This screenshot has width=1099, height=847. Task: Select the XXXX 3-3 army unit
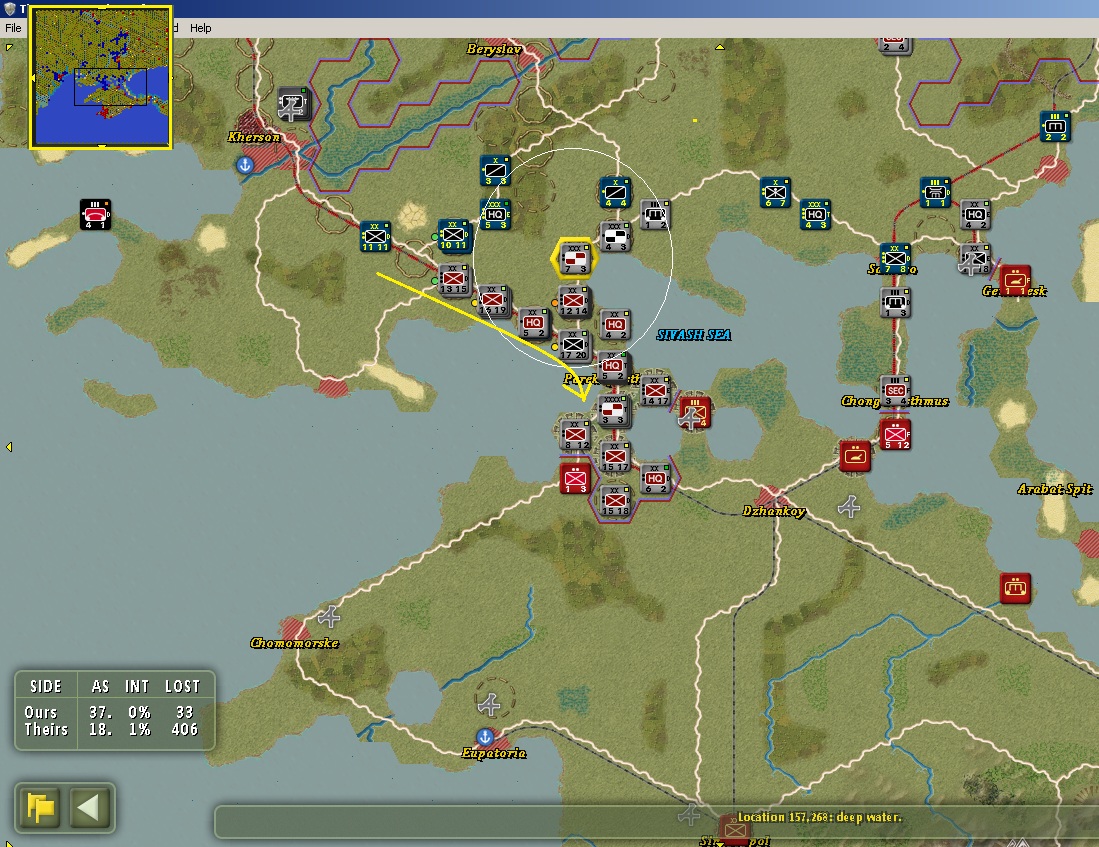point(615,411)
